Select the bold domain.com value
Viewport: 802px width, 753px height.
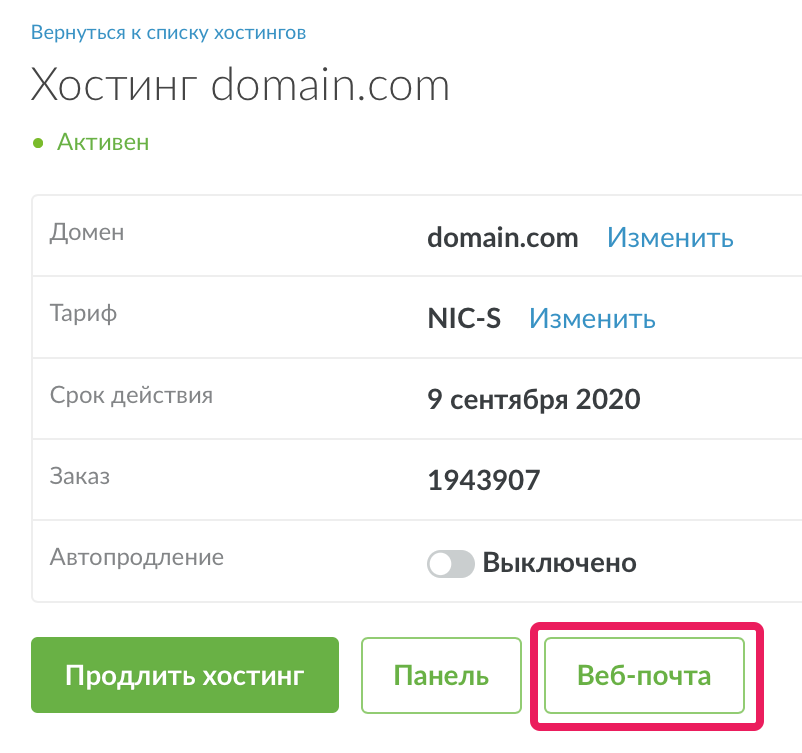[x=503, y=238]
